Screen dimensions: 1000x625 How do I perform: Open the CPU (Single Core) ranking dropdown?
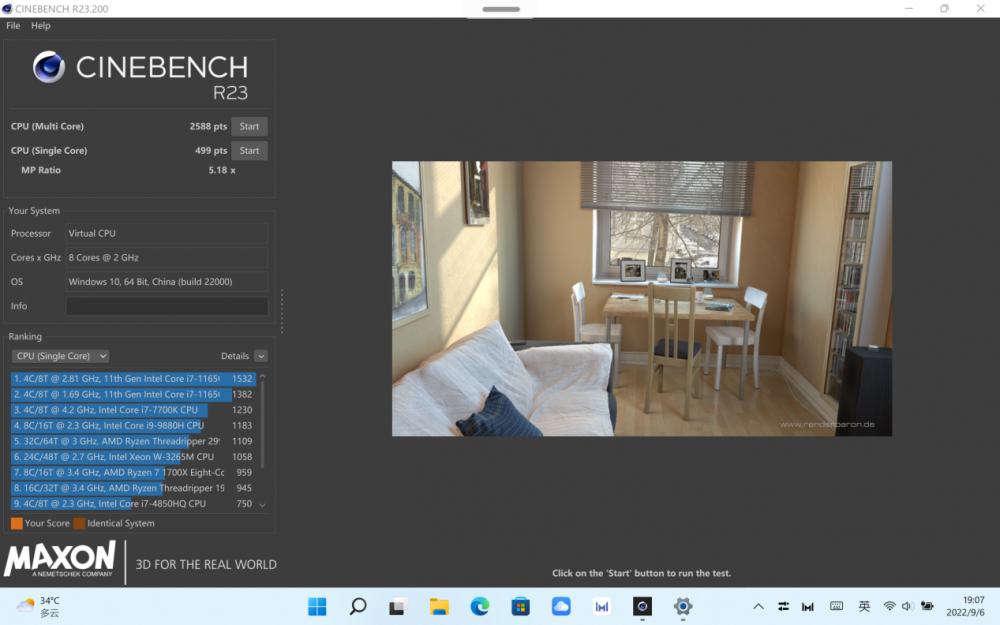pos(60,356)
